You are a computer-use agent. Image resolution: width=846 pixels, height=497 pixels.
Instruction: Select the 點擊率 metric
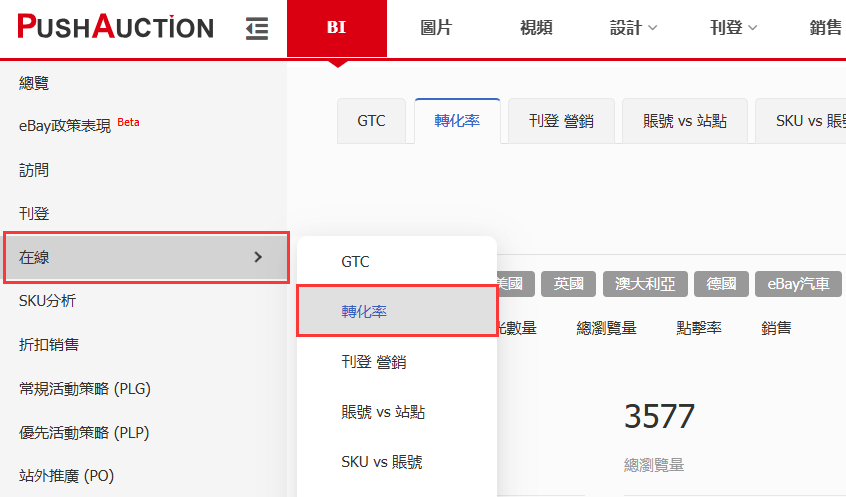pyautogui.click(x=699, y=327)
